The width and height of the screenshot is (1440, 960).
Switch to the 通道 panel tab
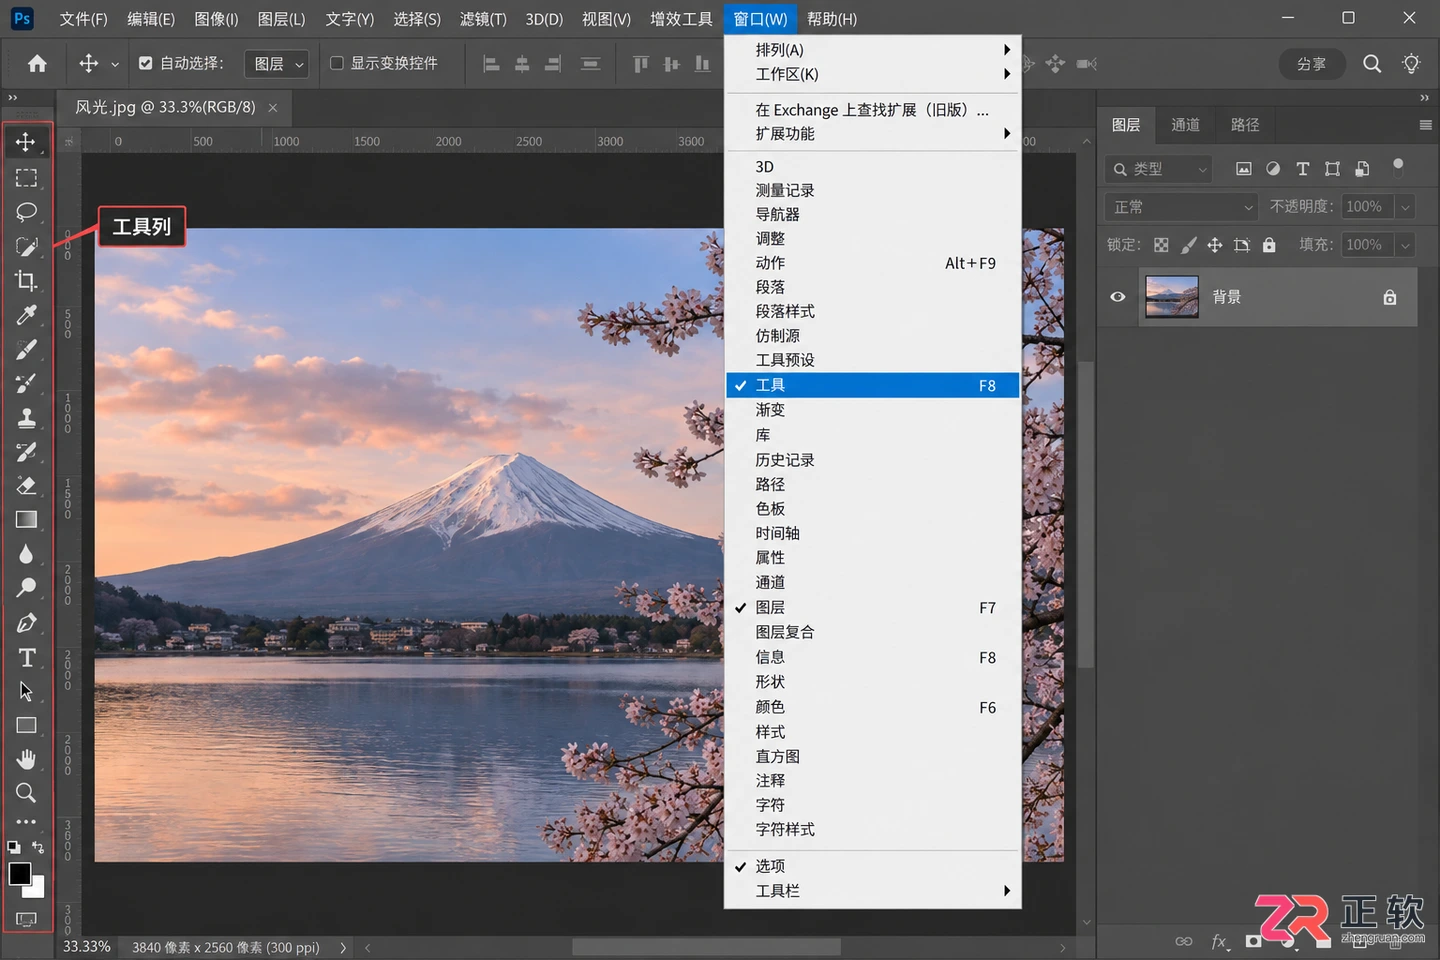pos(1185,125)
